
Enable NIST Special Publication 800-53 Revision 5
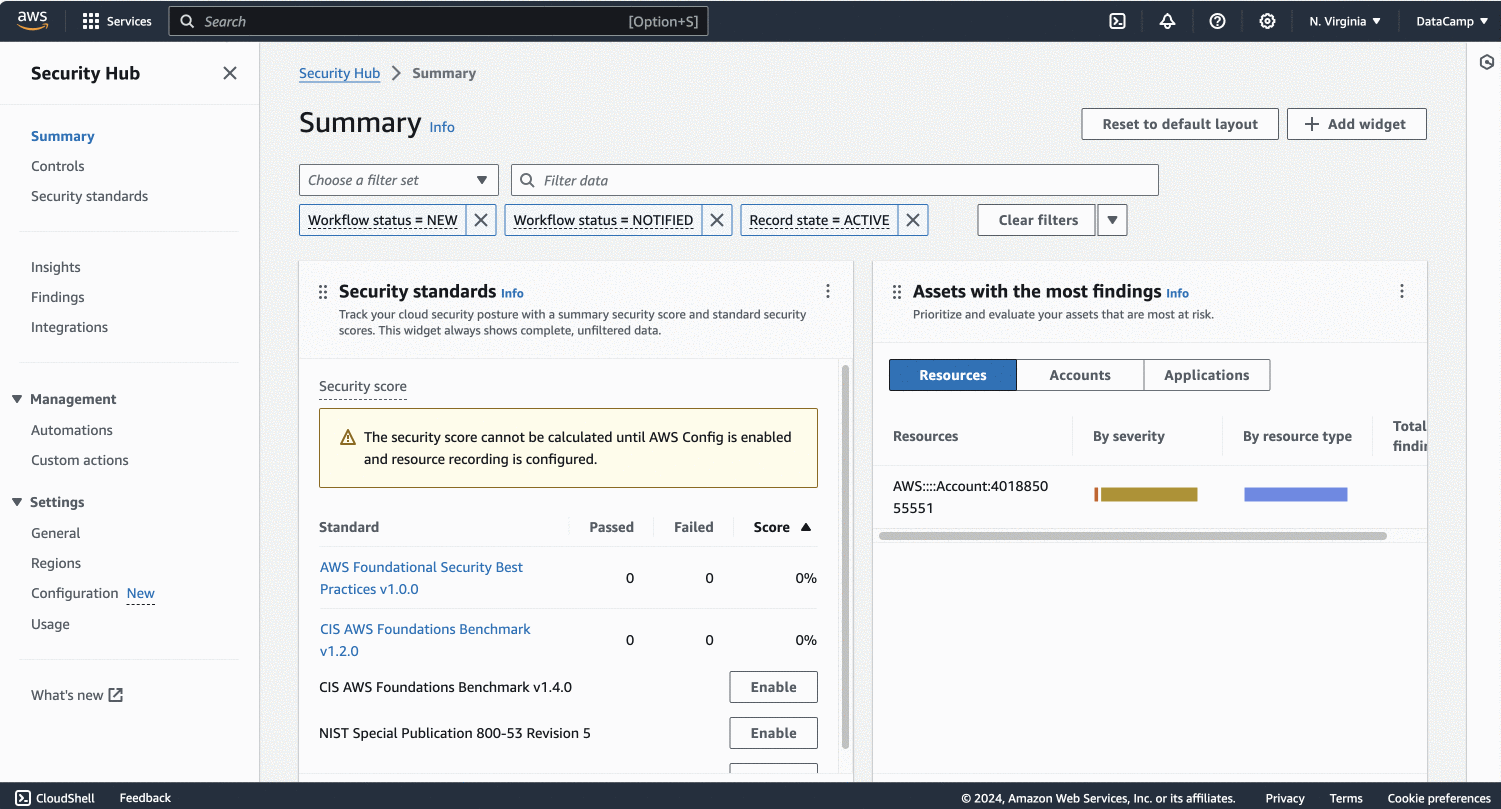[774, 733]
